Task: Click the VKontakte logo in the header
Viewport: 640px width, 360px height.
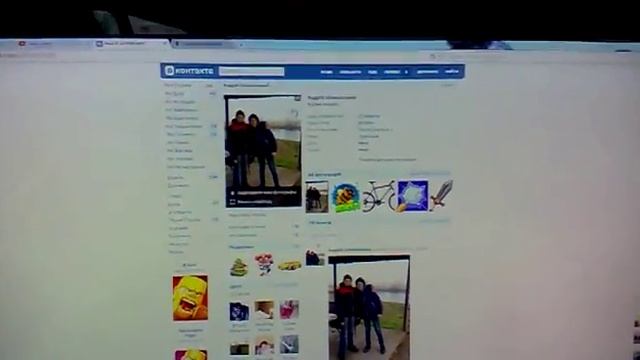Action: click(x=189, y=71)
